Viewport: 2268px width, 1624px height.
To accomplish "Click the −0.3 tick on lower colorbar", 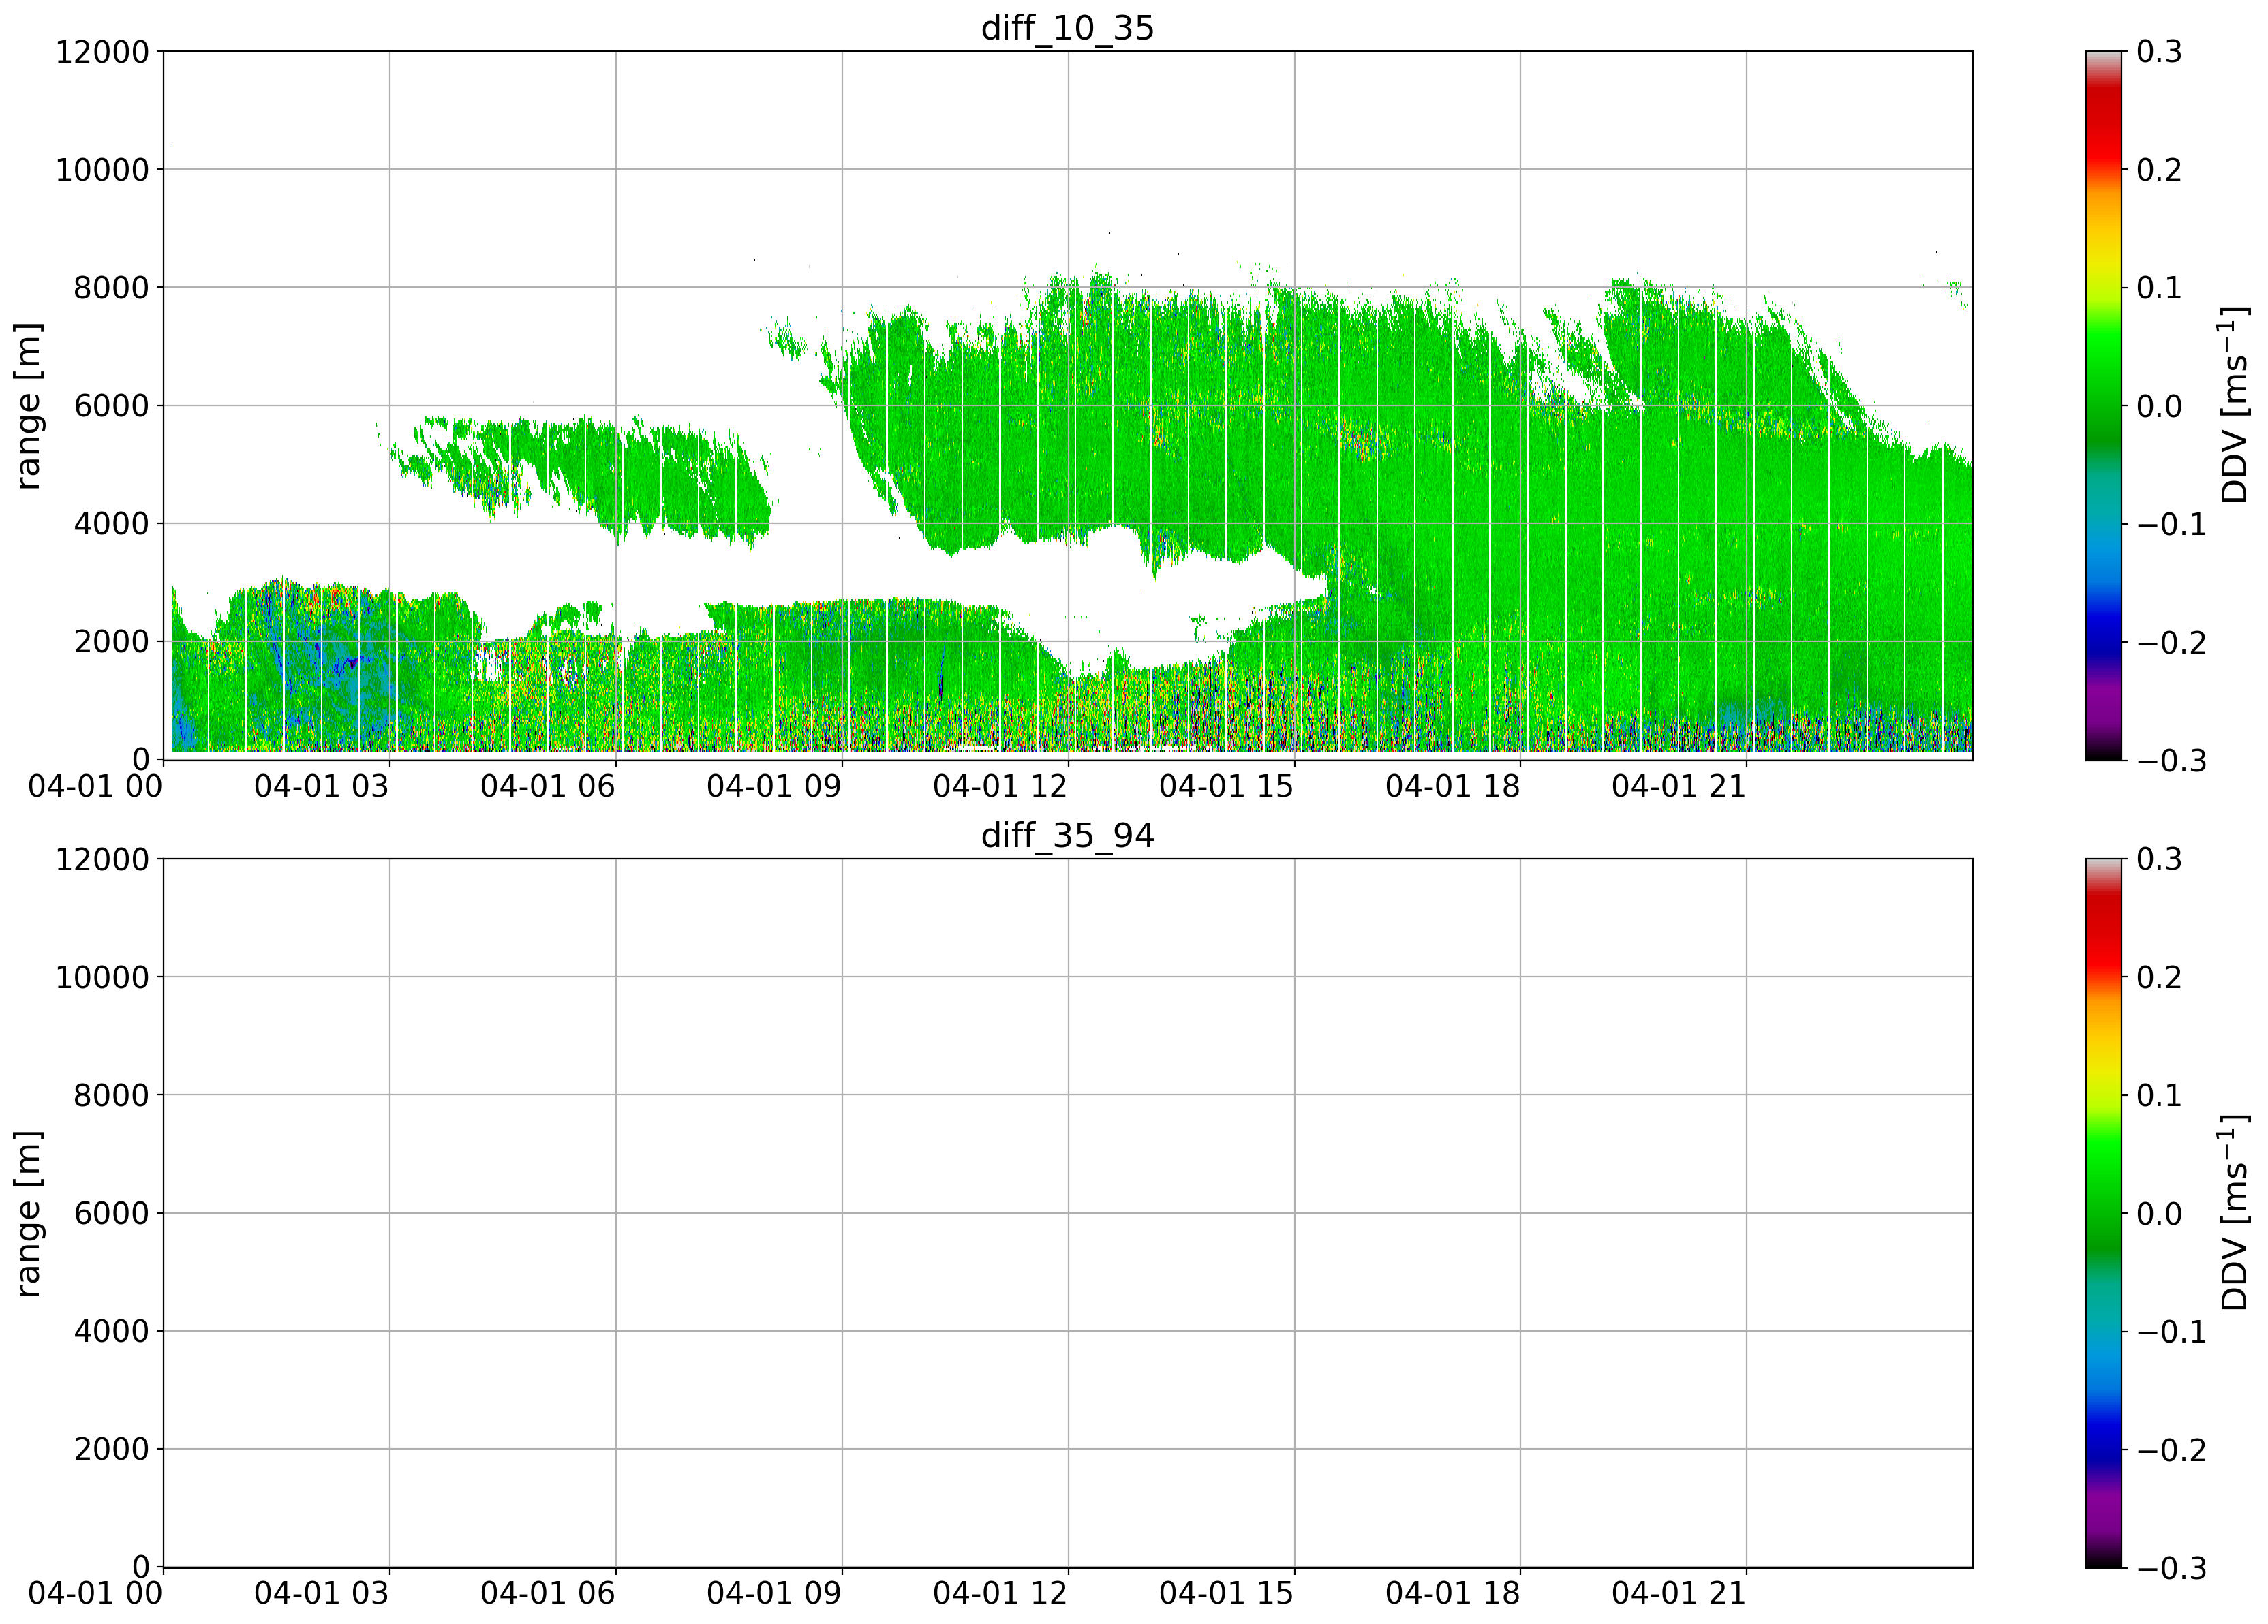I will pyautogui.click(x=2171, y=1568).
